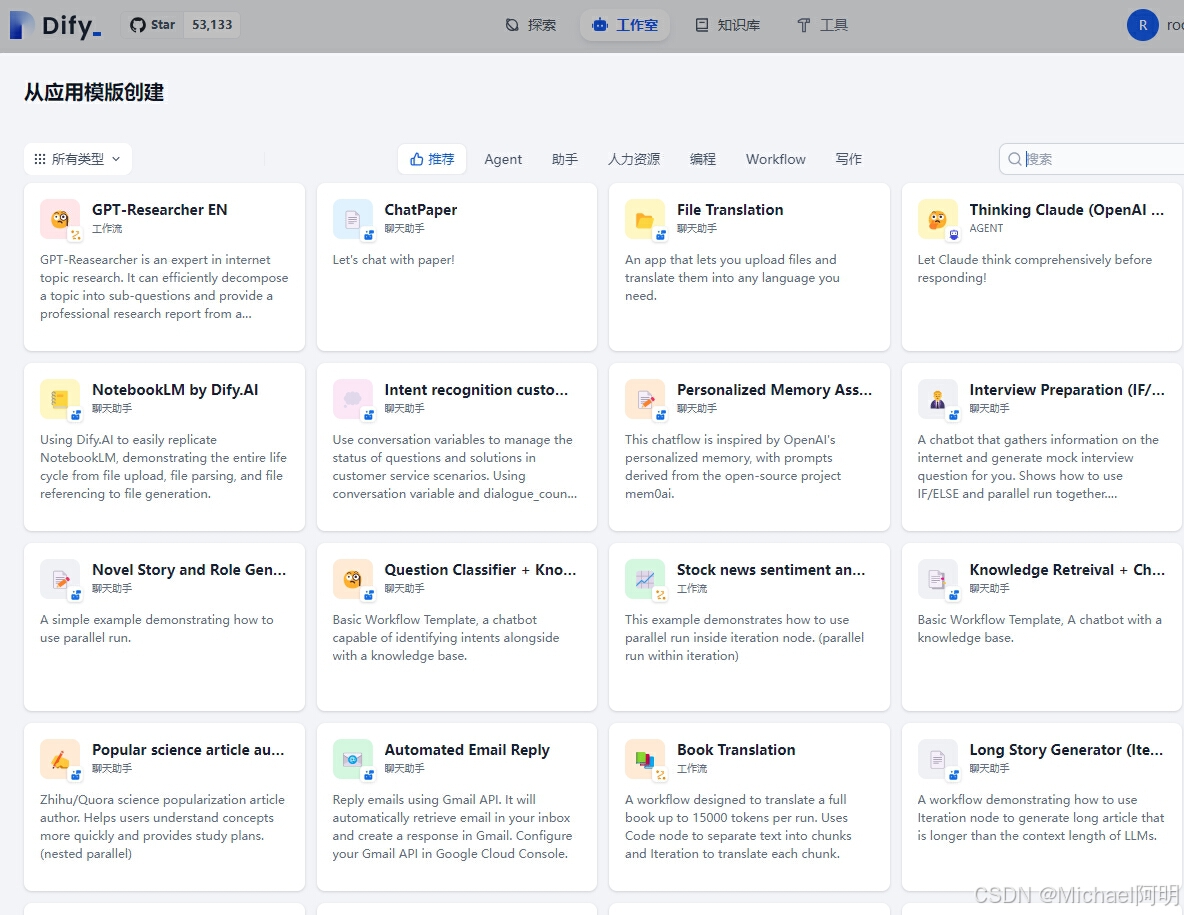Open the Automated Email Reply title
Viewport: 1184px width, 915px height.
tap(467, 750)
